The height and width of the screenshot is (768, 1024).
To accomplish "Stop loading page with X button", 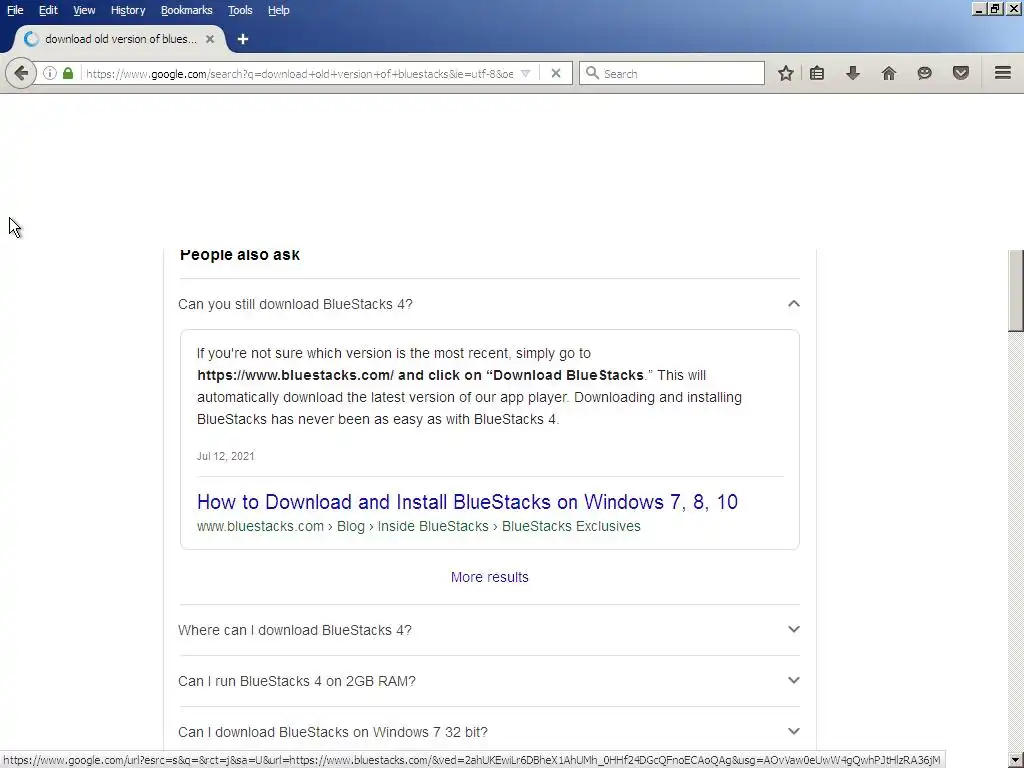I will coord(556,73).
